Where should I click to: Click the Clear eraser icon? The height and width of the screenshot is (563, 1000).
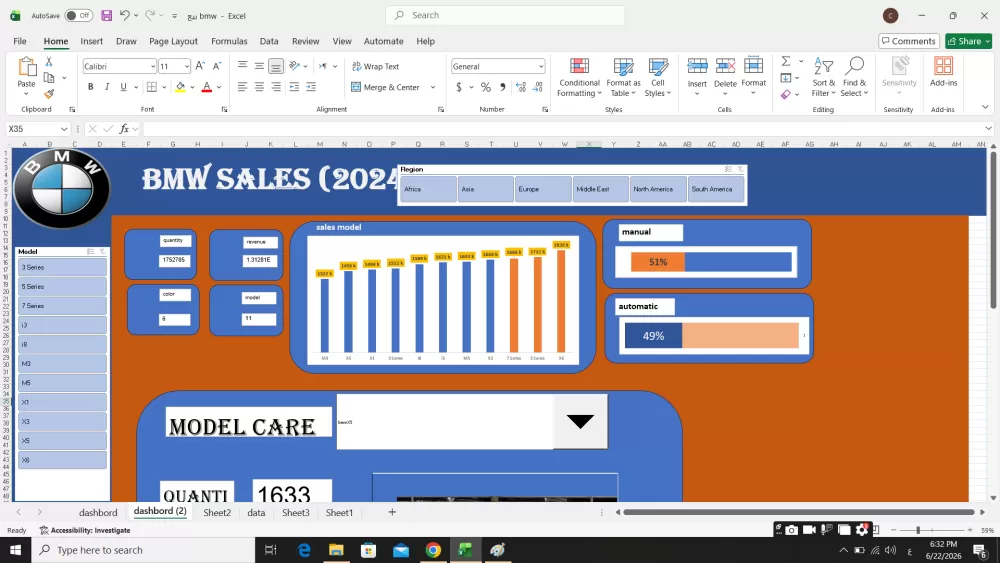786,94
